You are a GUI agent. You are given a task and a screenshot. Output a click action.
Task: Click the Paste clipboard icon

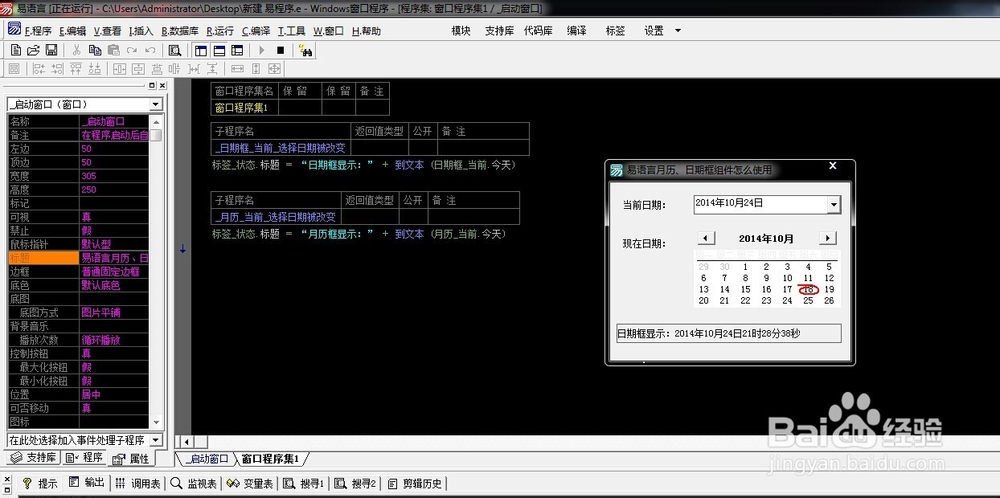click(114, 50)
